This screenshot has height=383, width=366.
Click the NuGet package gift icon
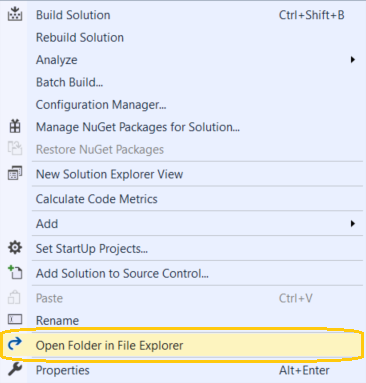pos(15,127)
